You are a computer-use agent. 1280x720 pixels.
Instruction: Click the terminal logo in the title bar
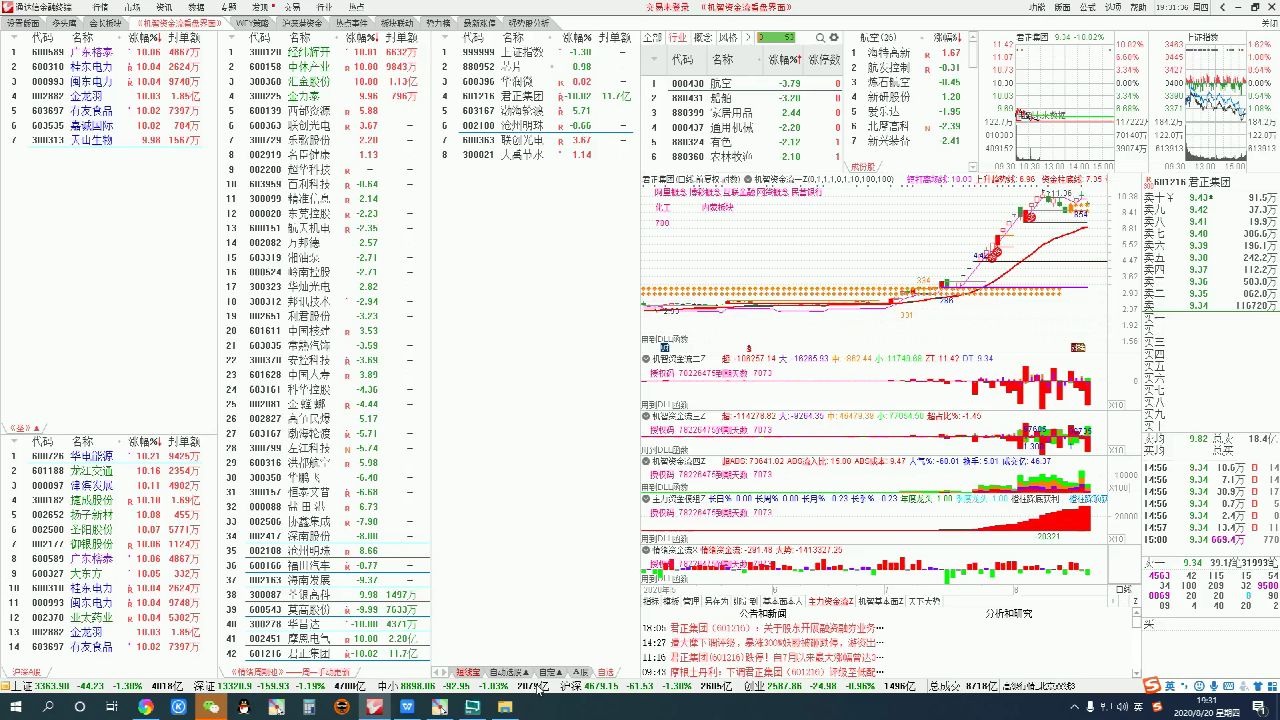(10, 8)
